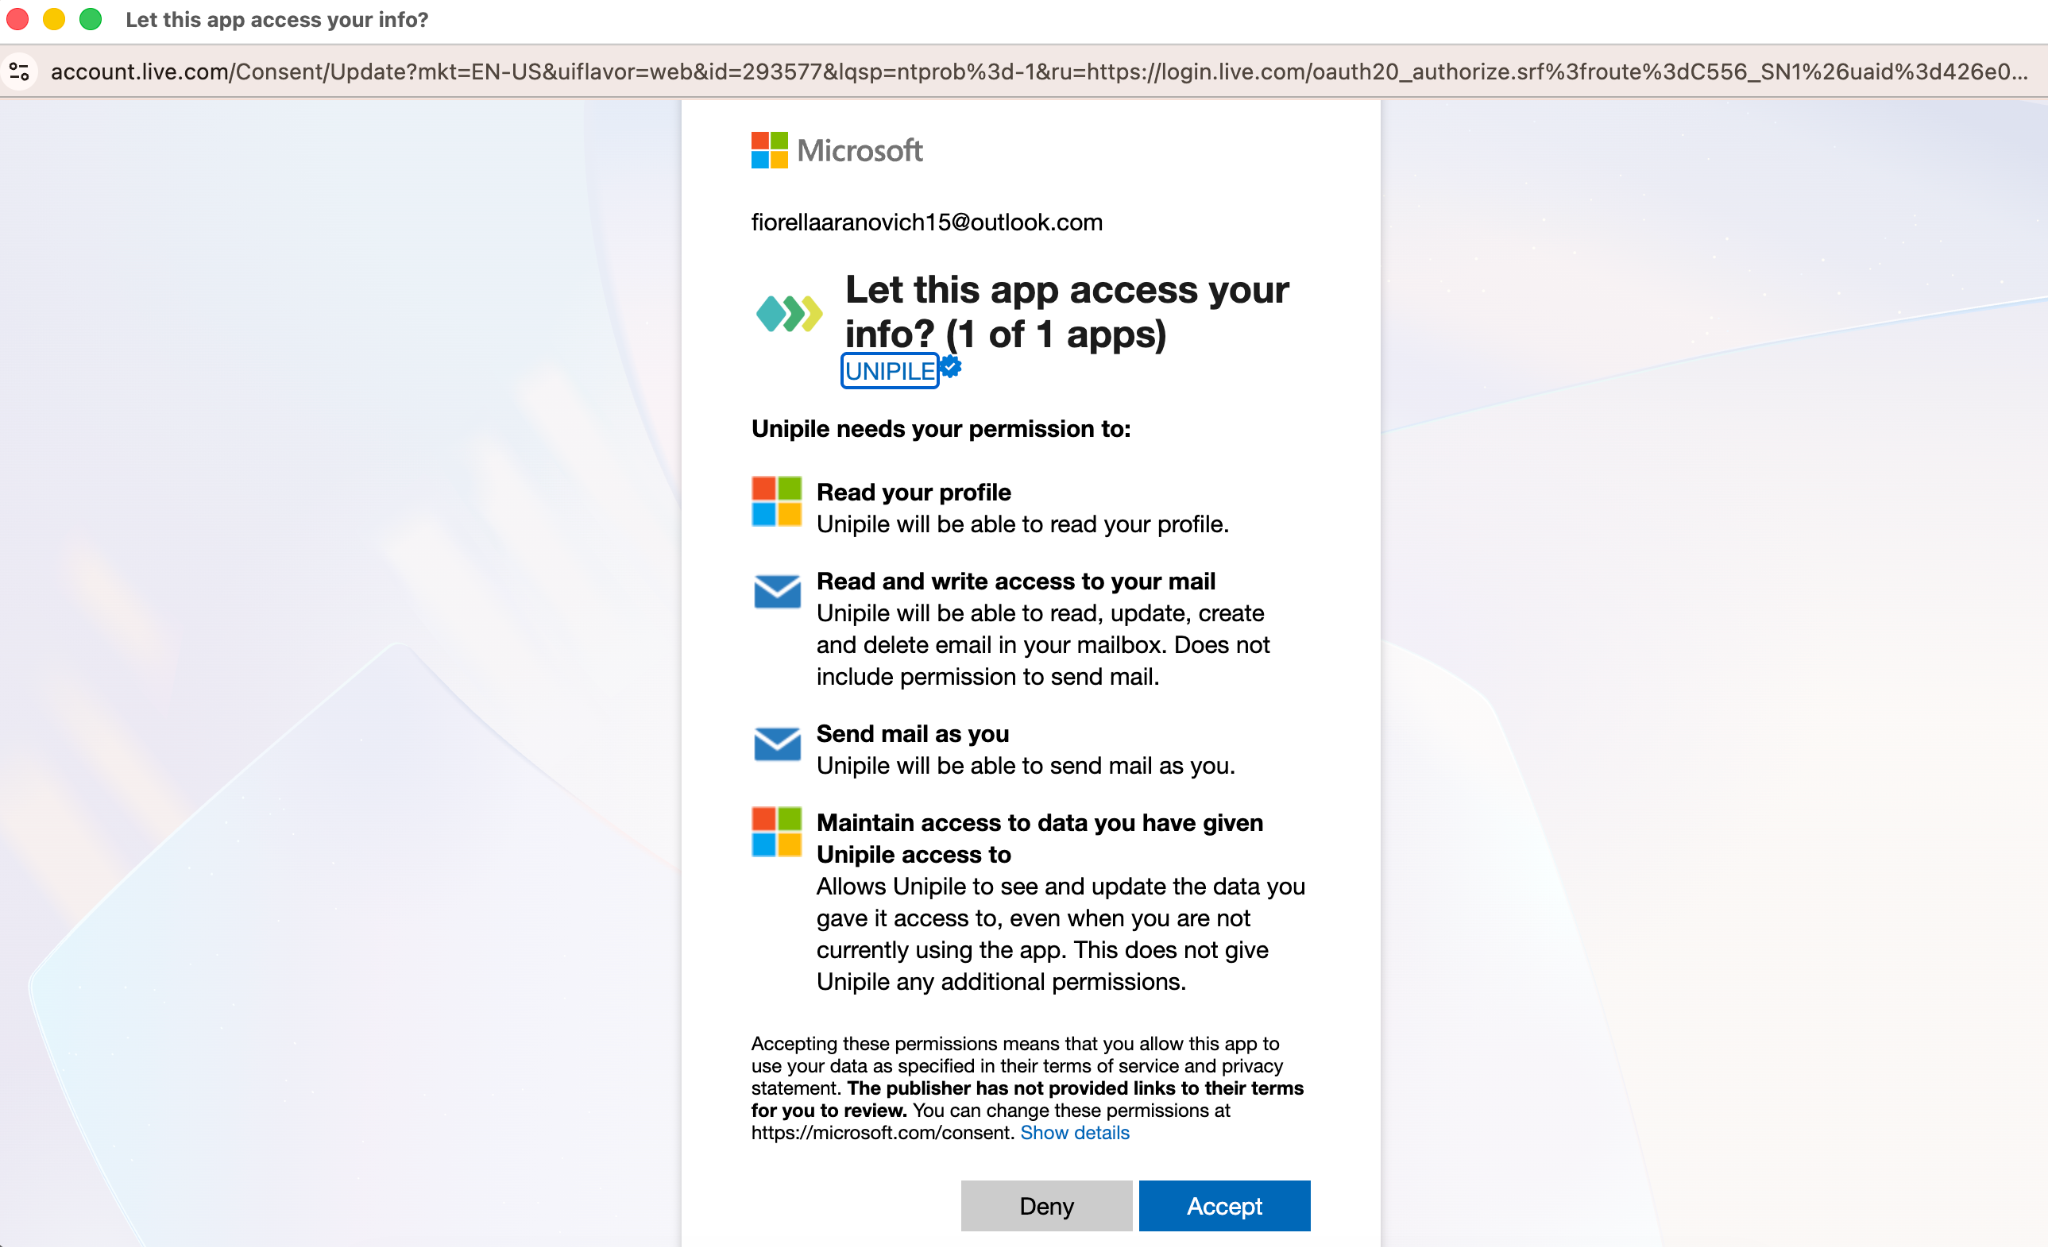Click the Microsoft logo at top
This screenshot has width=2048, height=1247.
[837, 151]
